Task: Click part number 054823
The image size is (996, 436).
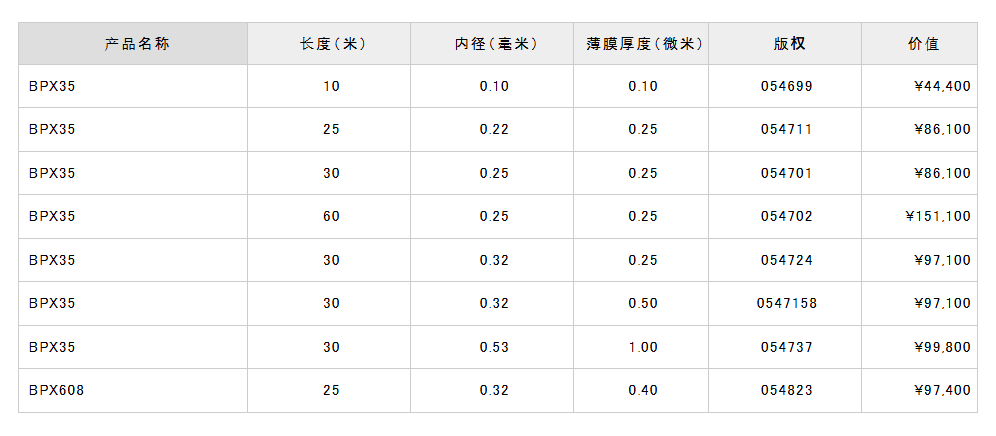Action: 787,391
